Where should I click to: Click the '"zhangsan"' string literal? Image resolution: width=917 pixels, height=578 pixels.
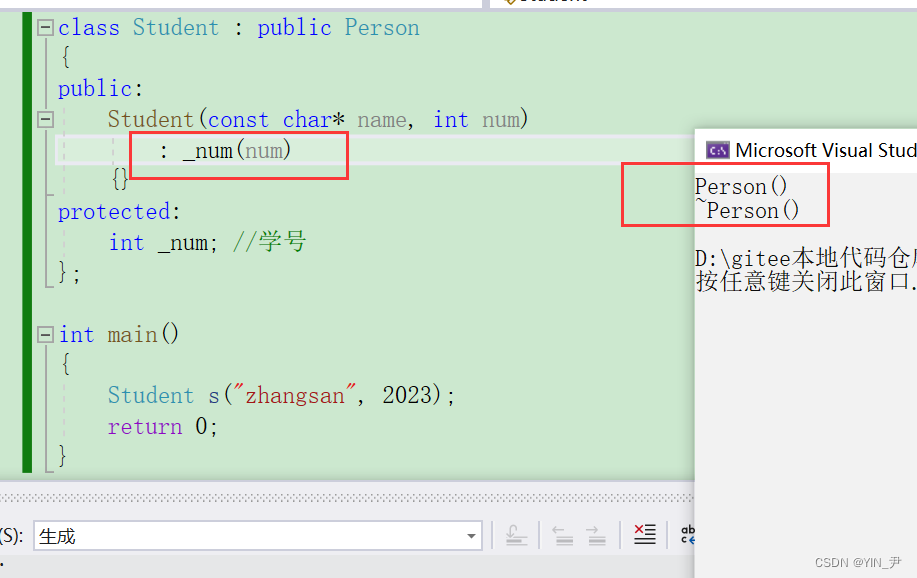[x=294, y=395]
